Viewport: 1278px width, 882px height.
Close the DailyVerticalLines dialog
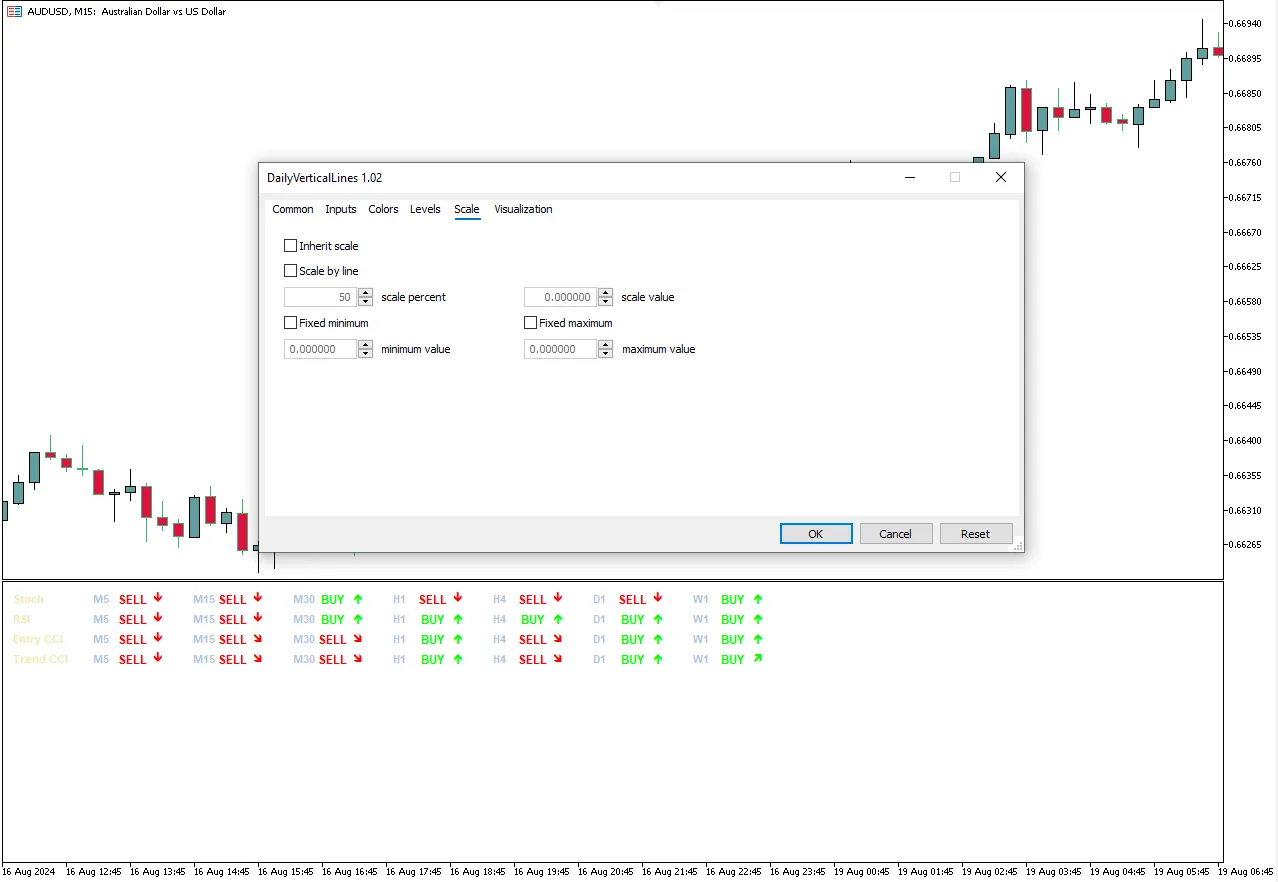pyautogui.click(x=1000, y=177)
